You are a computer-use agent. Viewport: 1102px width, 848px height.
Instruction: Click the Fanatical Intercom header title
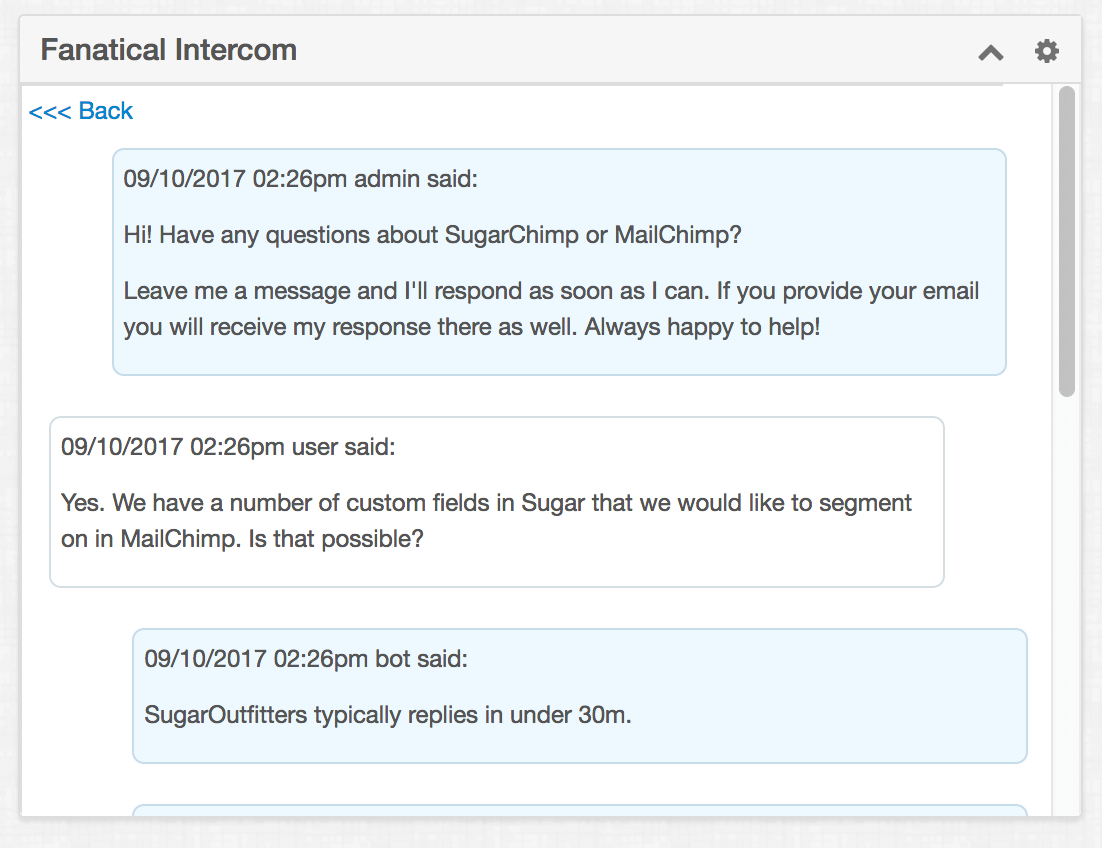pyautogui.click(x=169, y=51)
